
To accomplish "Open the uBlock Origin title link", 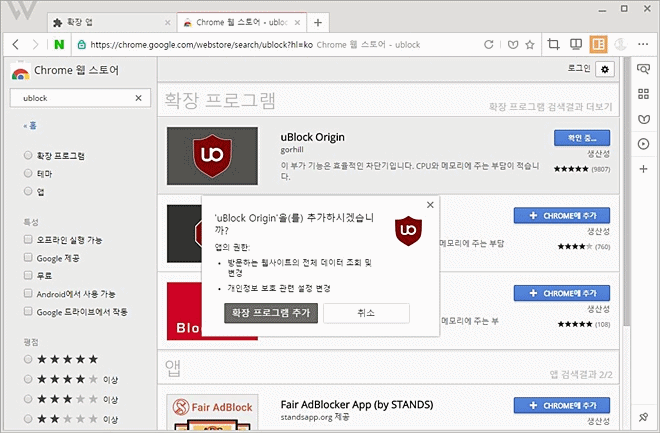I will pos(312,137).
